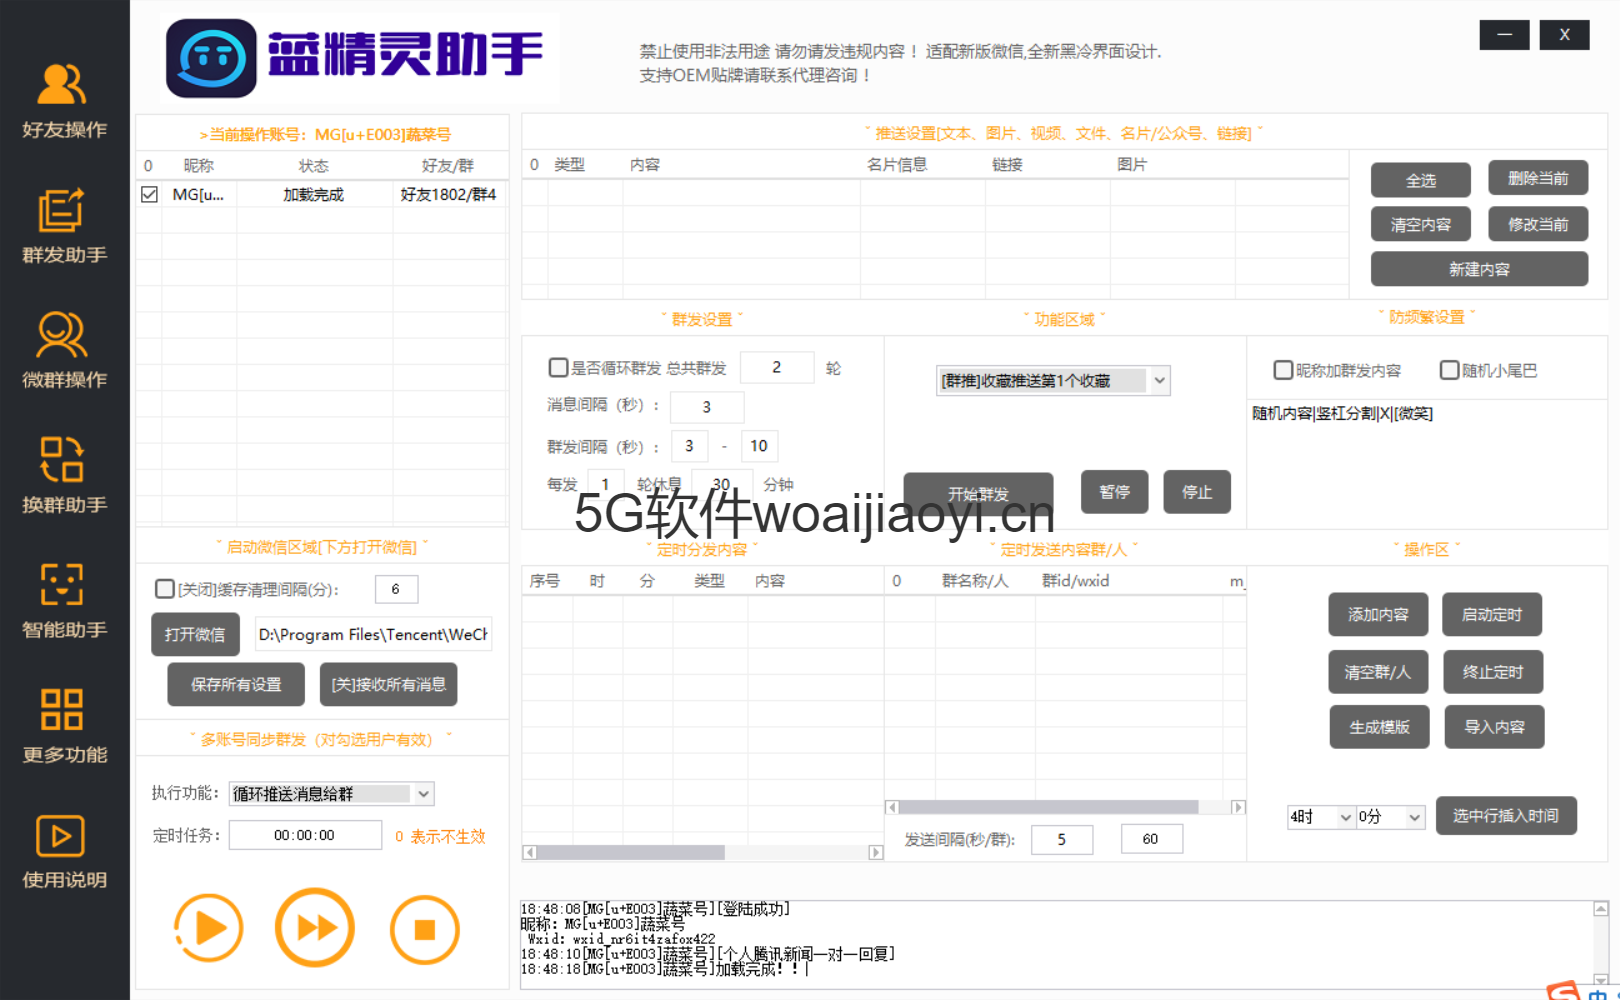Click the 群发间隔 minimum value field
This screenshot has height=1000, width=1620.
[x=689, y=446]
